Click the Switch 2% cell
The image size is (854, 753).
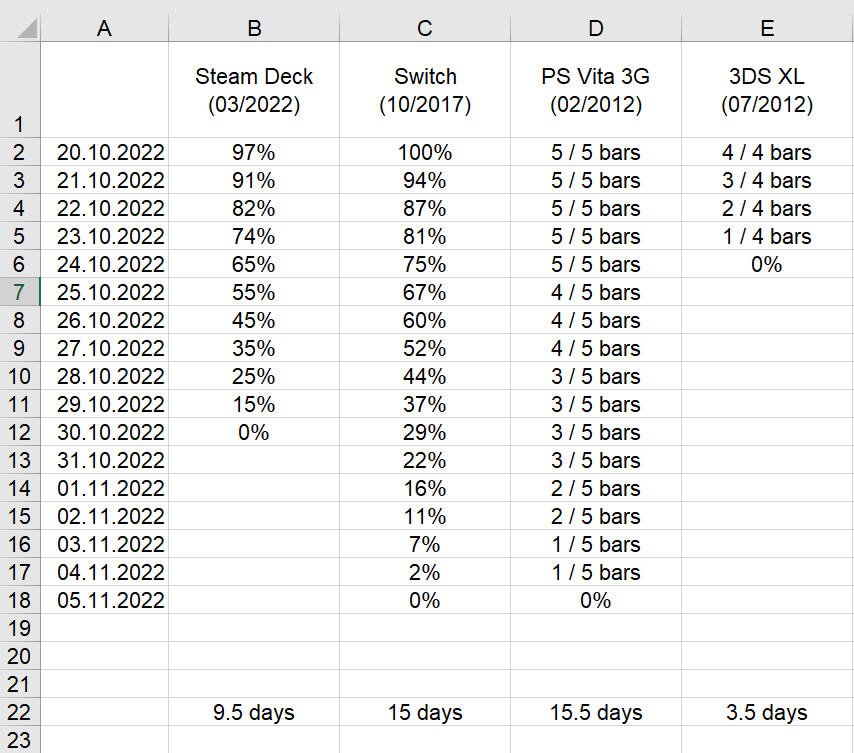click(425, 572)
